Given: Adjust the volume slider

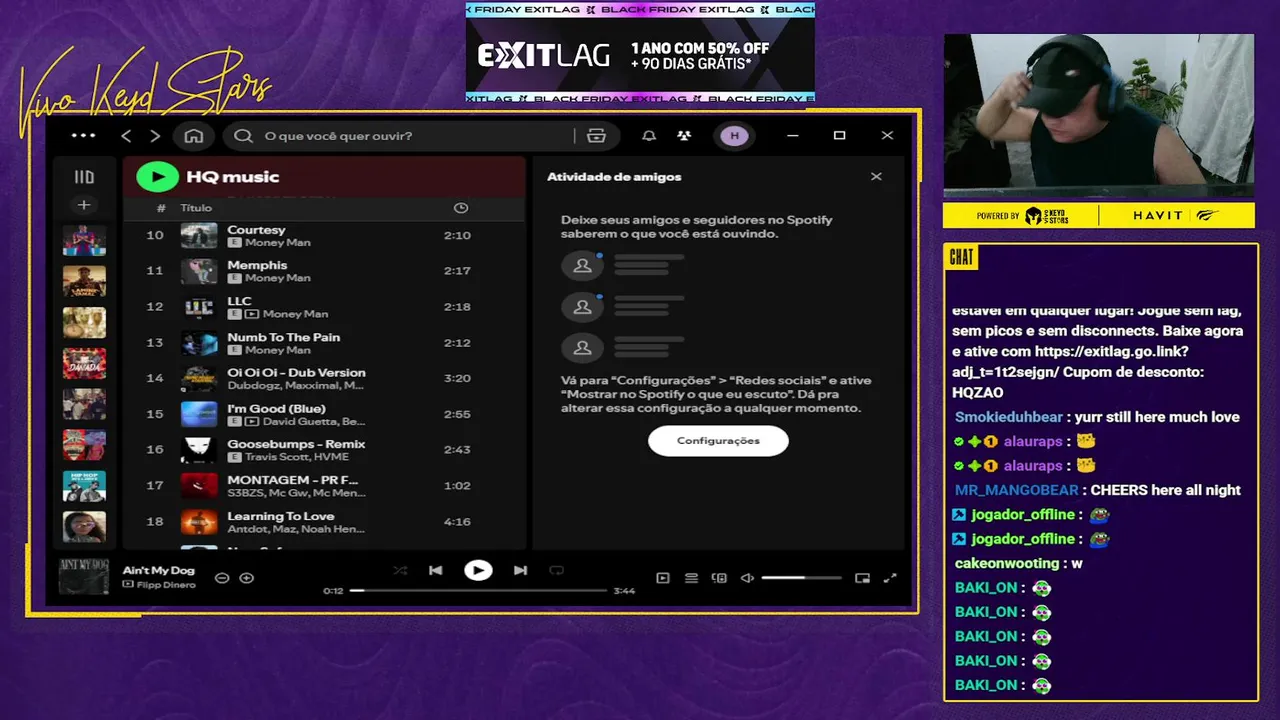Looking at the screenshot, I should point(801,578).
